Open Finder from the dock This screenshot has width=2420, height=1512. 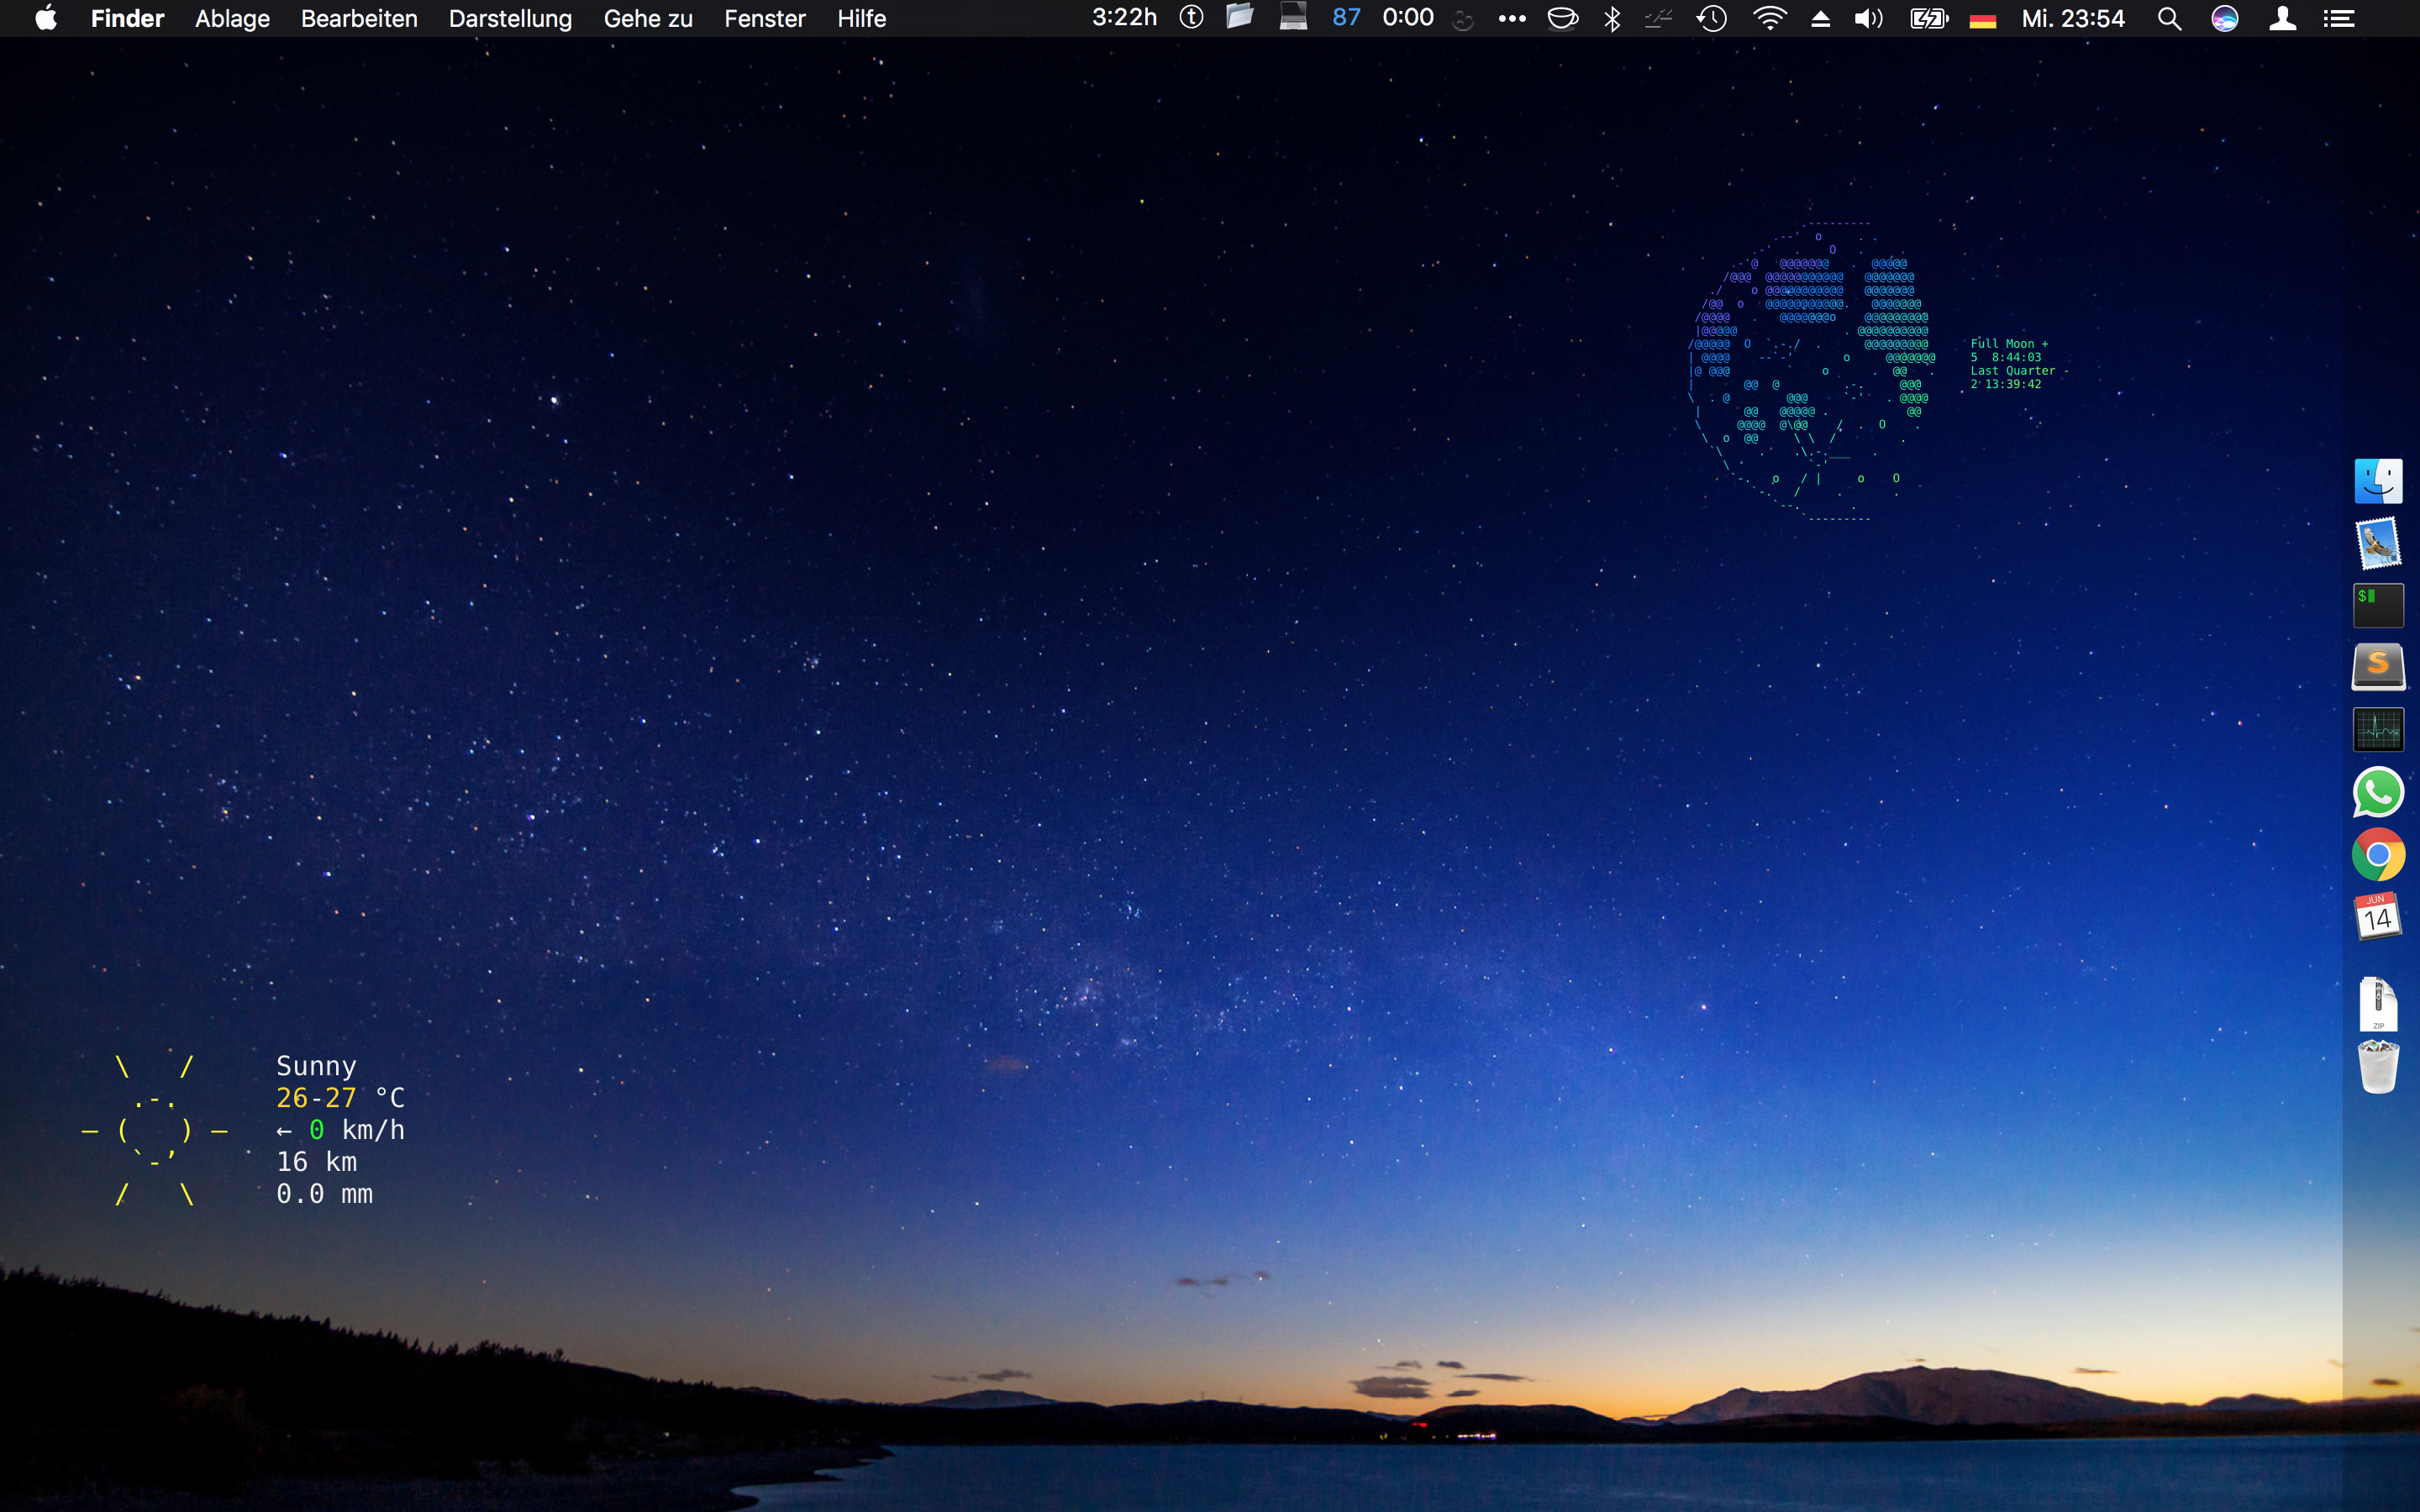point(2378,482)
